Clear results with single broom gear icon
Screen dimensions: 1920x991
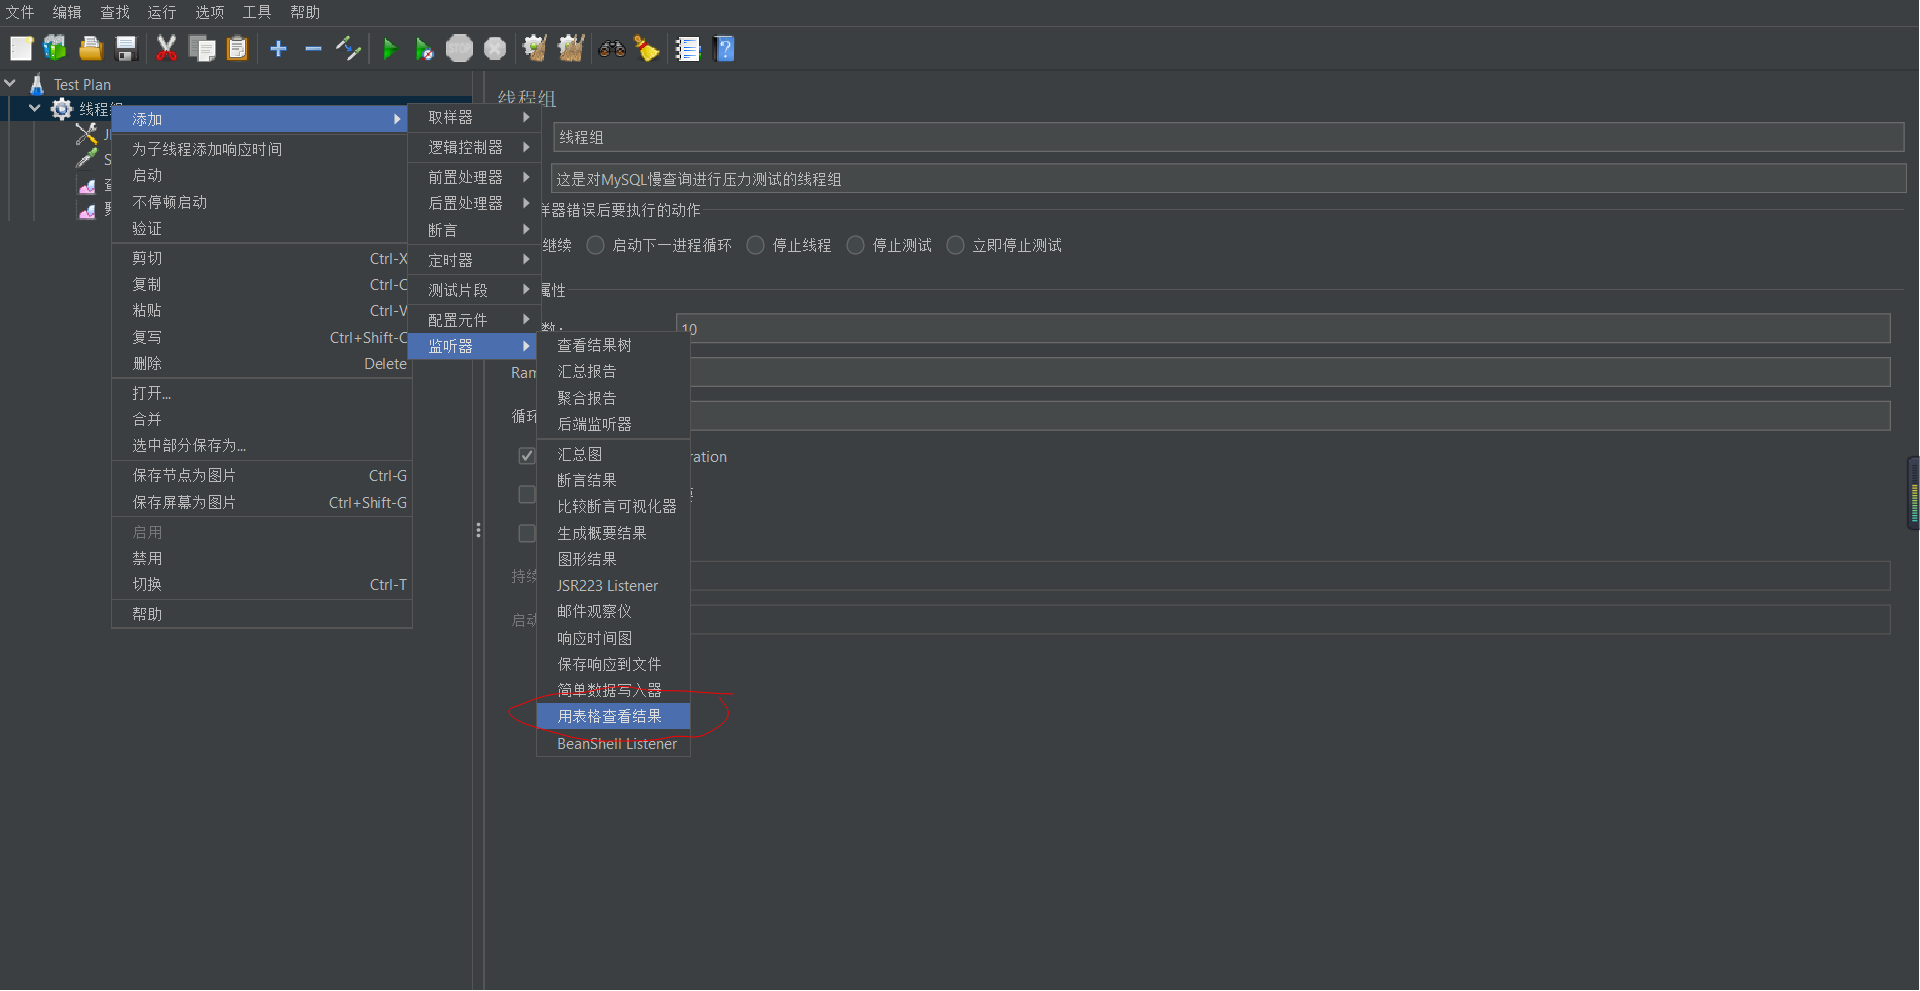point(535,48)
